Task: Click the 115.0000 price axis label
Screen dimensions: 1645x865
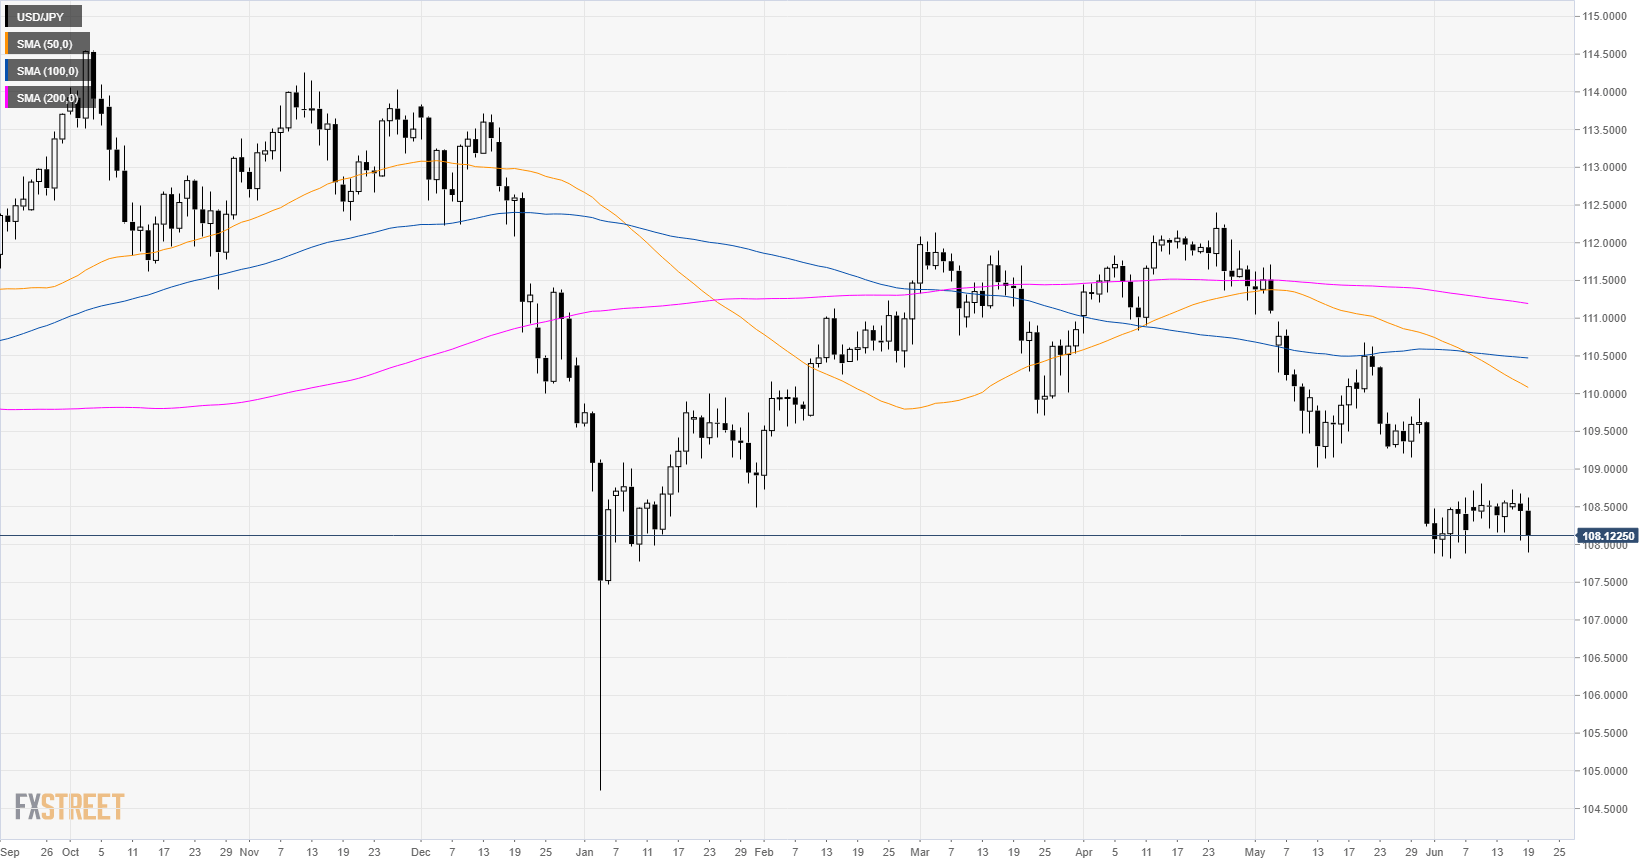Action: 1603,17
